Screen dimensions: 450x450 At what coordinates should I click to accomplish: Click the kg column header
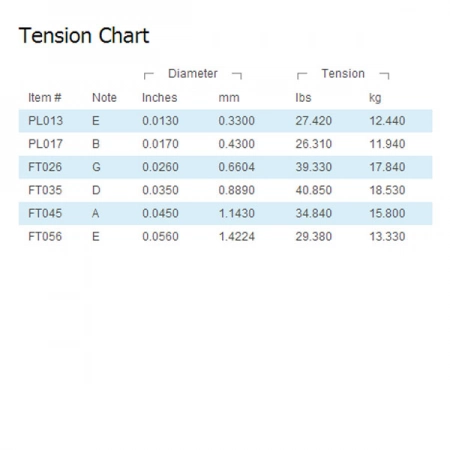pos(375,98)
